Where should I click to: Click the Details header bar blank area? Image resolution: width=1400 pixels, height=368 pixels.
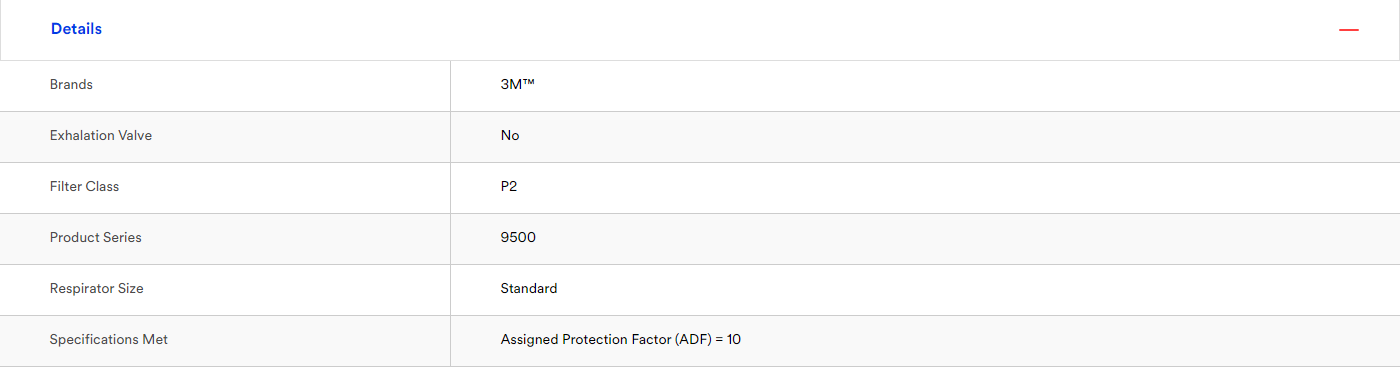tap(700, 30)
